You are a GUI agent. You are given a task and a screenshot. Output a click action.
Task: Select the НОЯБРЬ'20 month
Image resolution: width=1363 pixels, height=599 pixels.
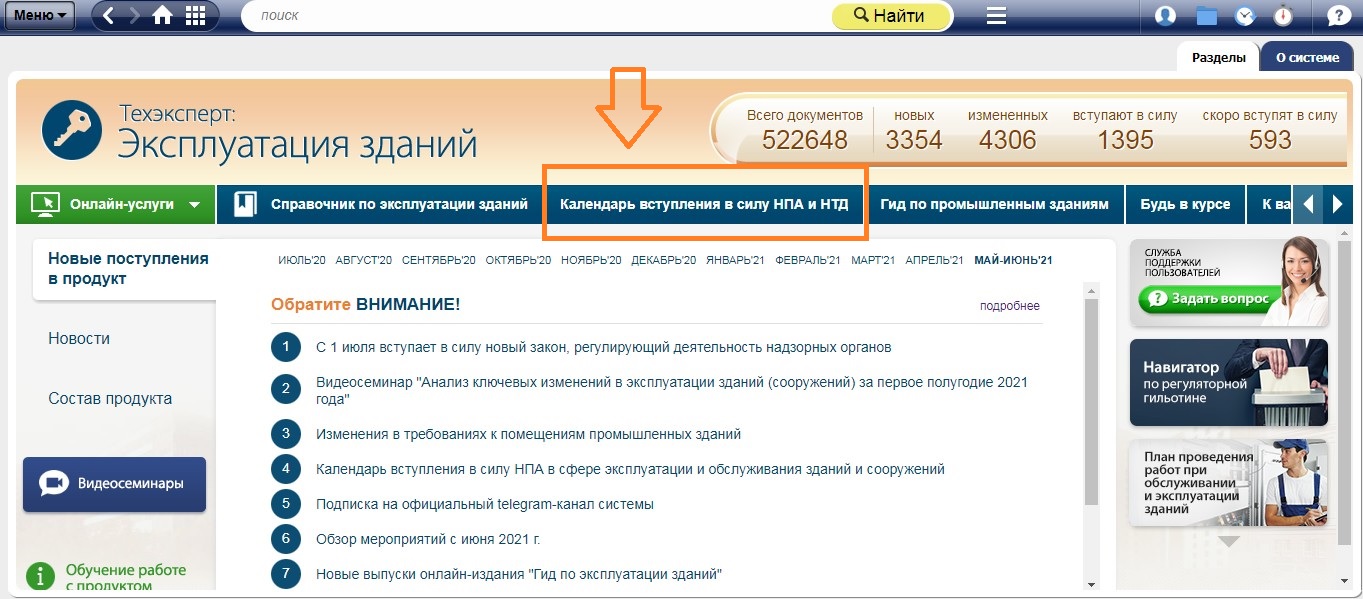point(592,261)
